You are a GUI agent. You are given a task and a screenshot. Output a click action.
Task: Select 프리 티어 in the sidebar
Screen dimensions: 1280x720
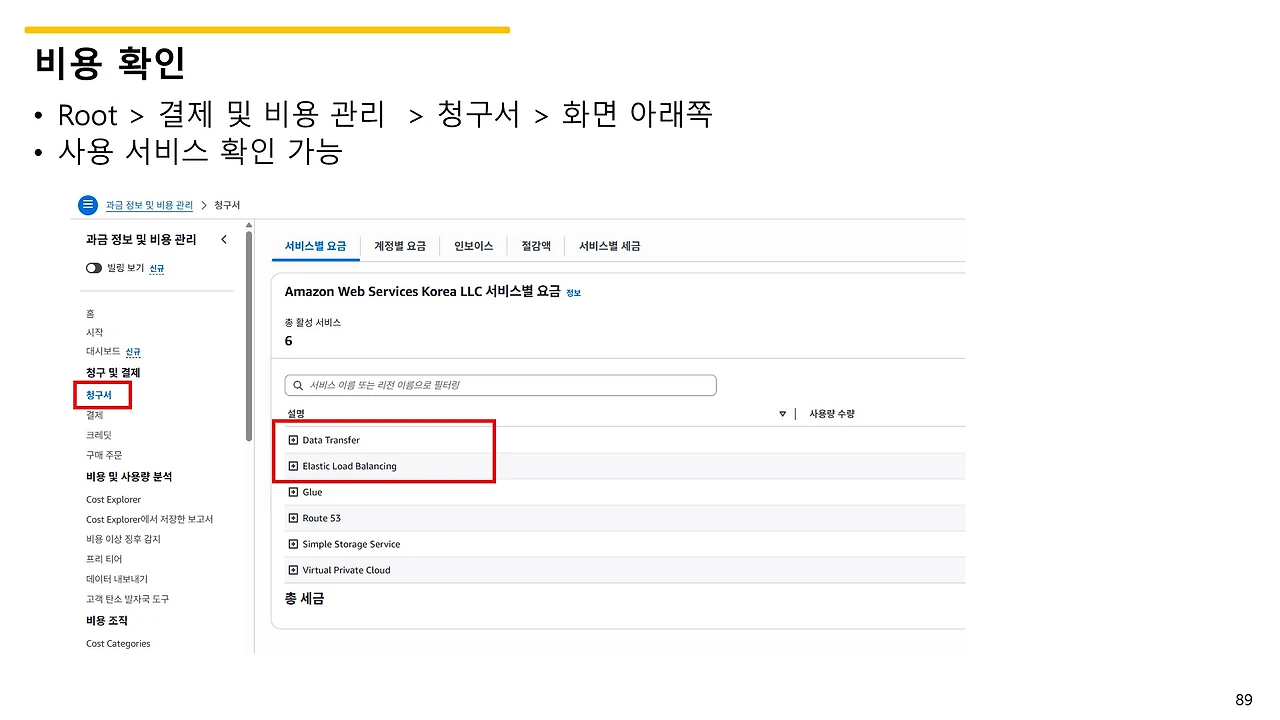pyautogui.click(x=104, y=559)
